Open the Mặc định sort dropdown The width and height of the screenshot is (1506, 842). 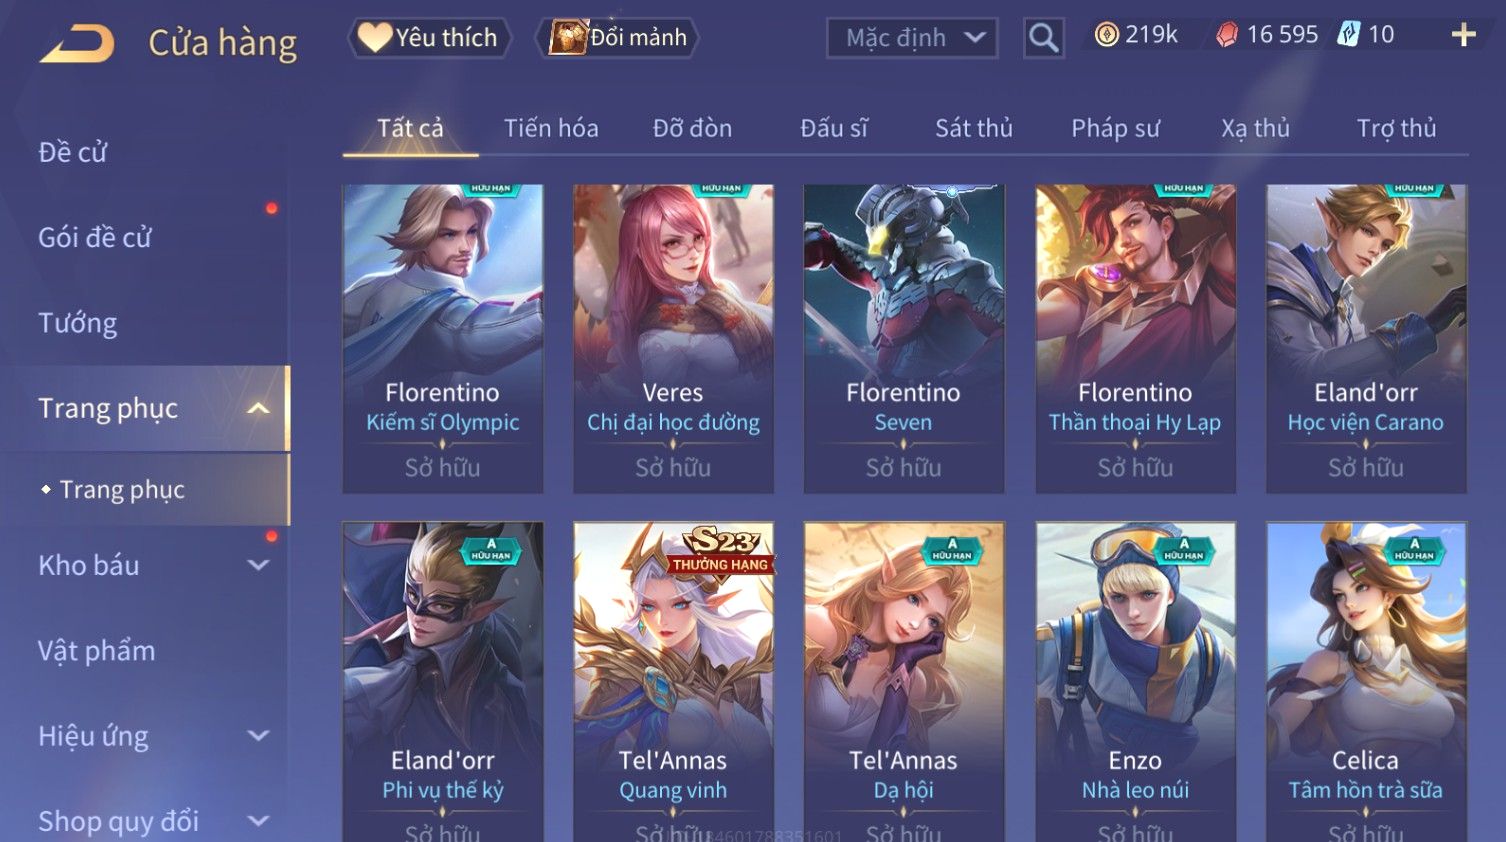912,38
